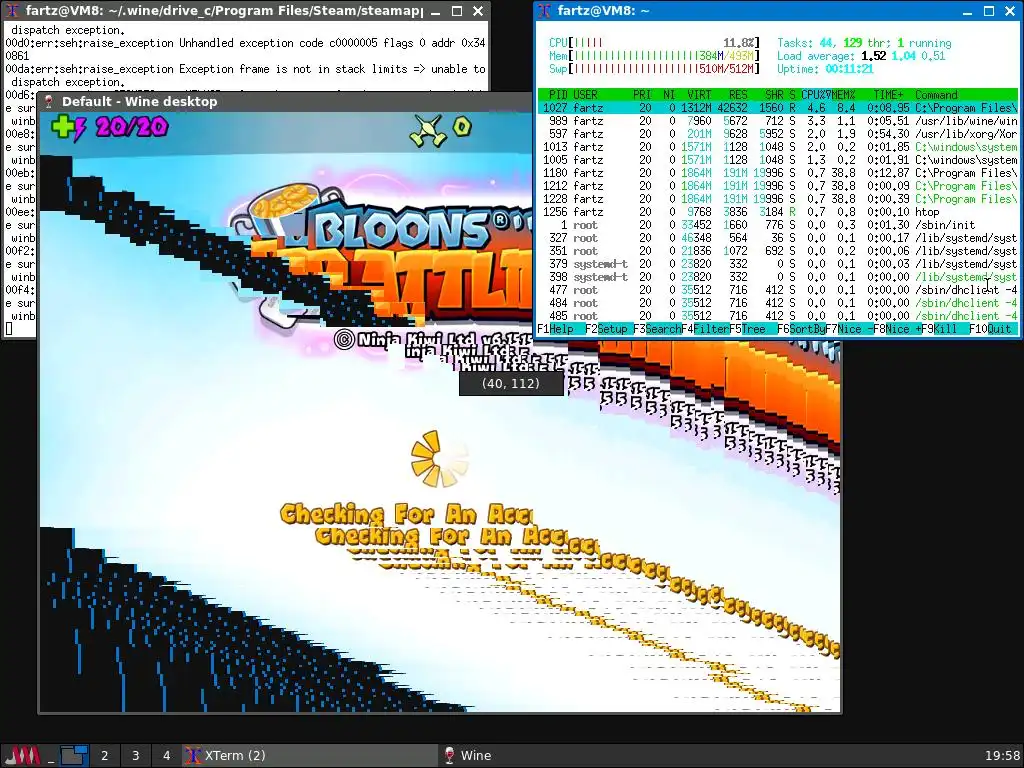Sort by USER column header in htop

(585, 95)
